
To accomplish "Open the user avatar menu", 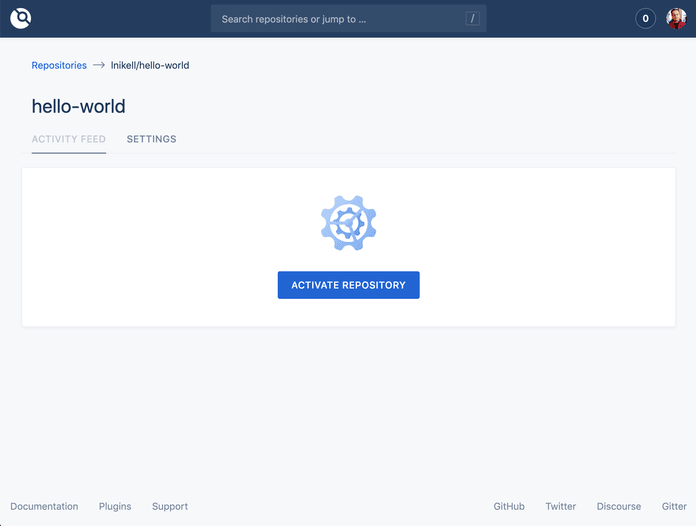I will (676, 19).
